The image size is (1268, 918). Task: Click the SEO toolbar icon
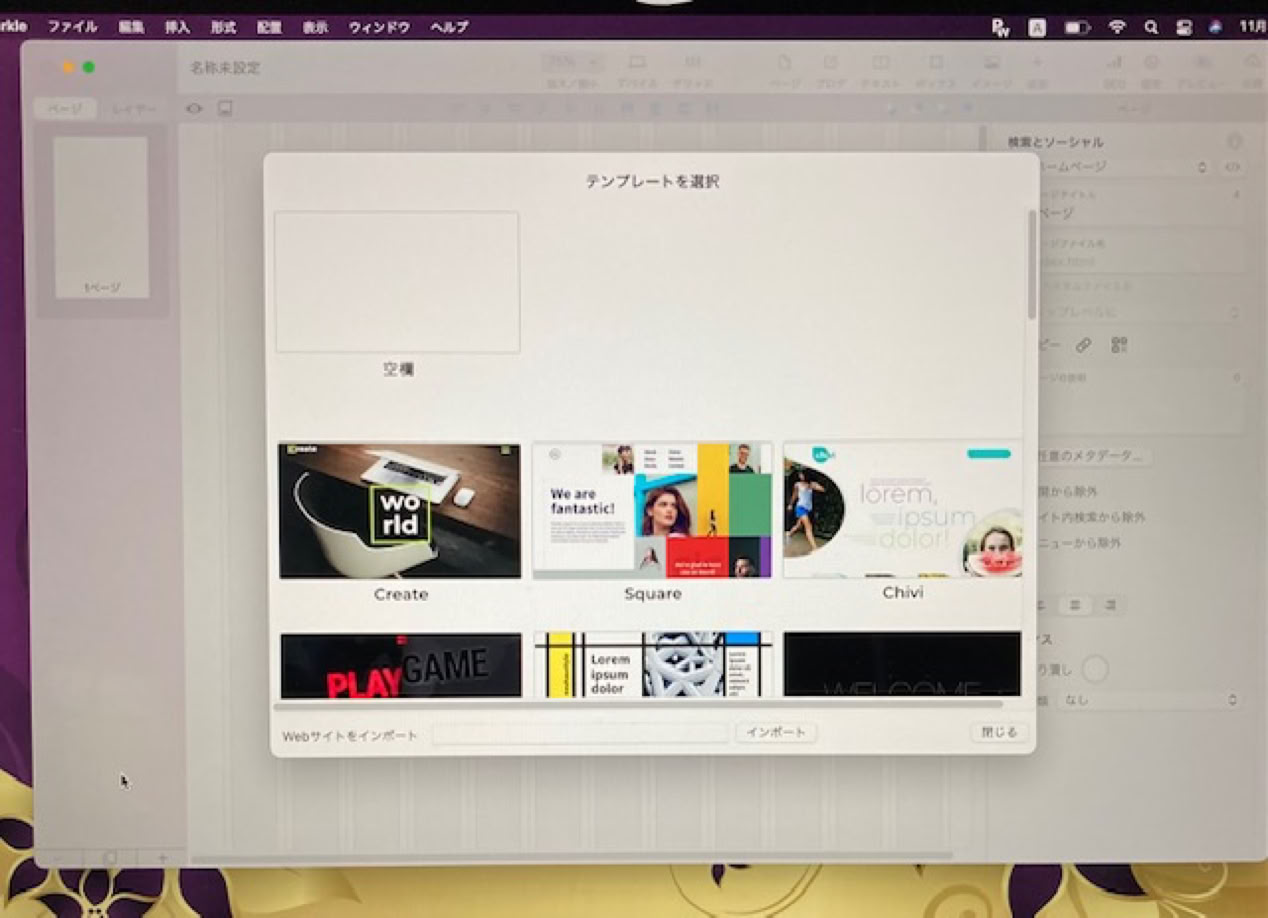click(x=1113, y=70)
